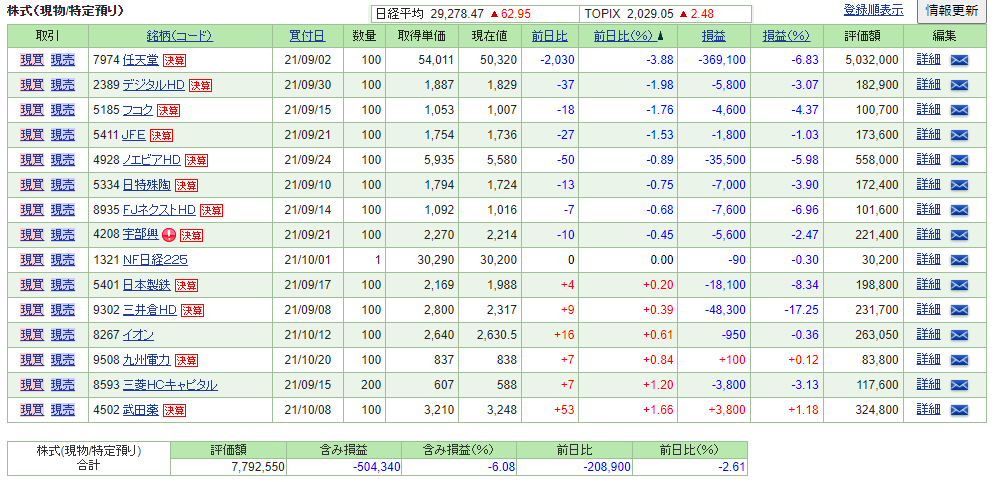995x482 pixels.
Task: Switch to 登録順表示 view
Action: 873,10
